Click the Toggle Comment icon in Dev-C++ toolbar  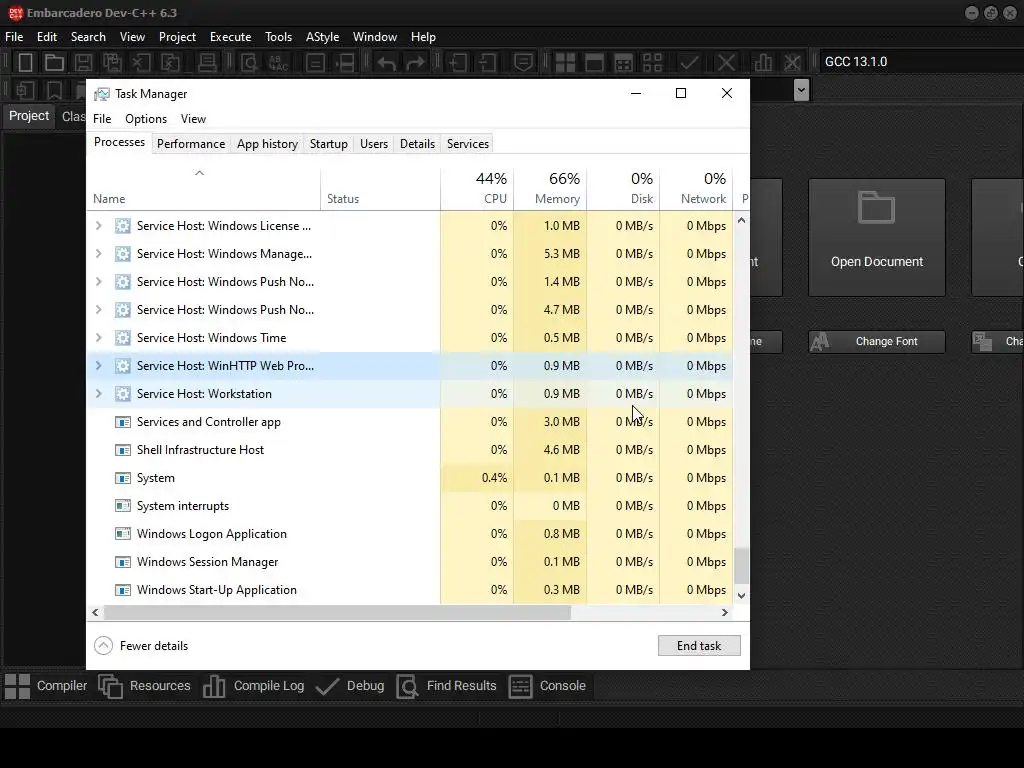(523, 63)
